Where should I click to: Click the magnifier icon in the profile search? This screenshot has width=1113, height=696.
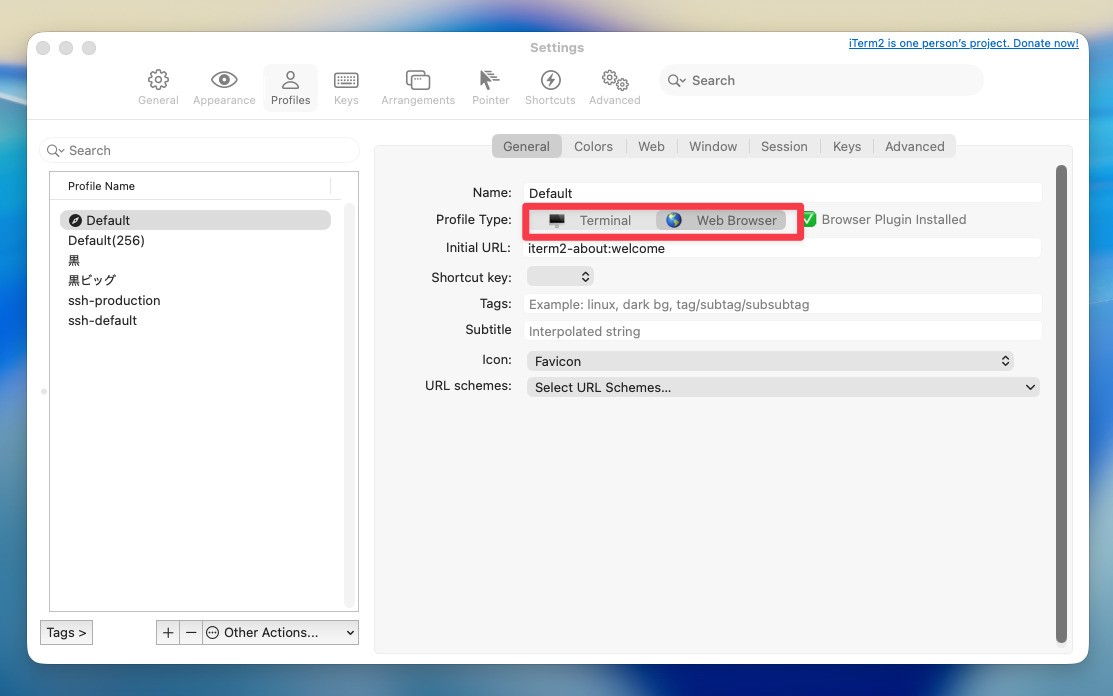coord(55,150)
